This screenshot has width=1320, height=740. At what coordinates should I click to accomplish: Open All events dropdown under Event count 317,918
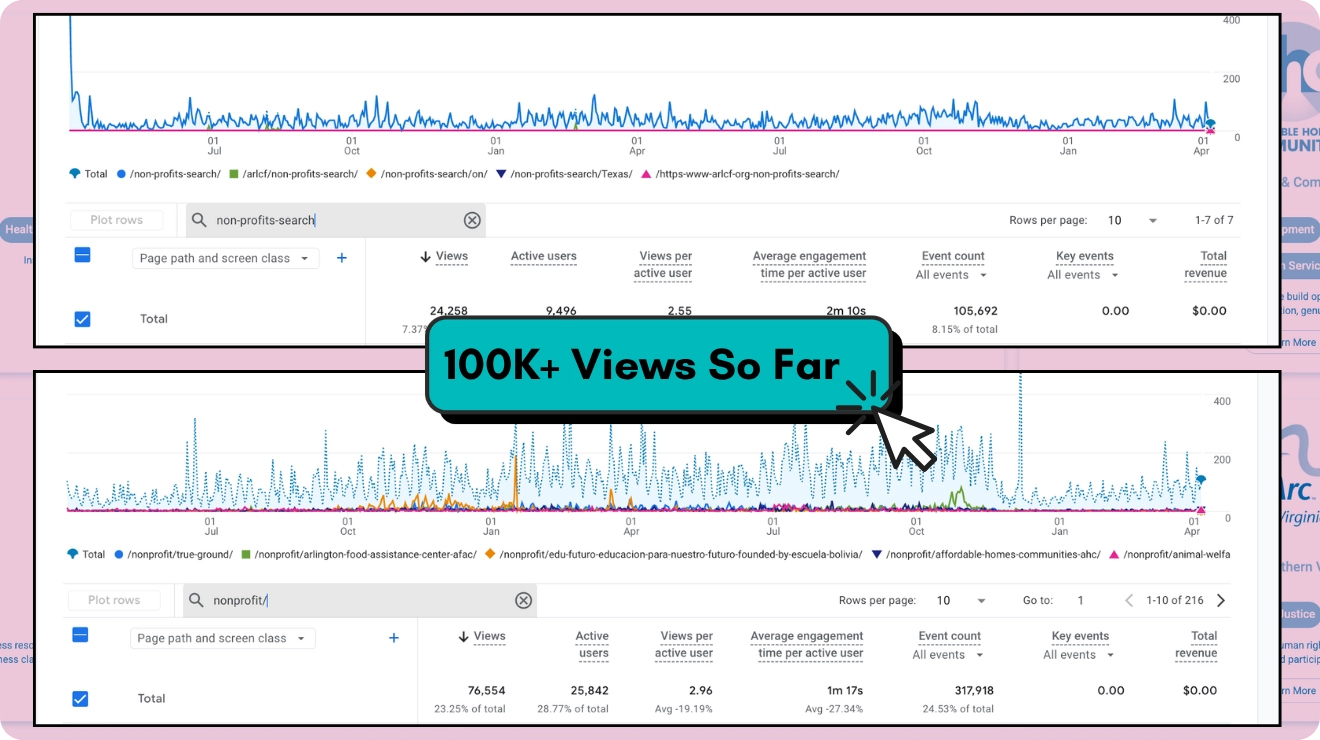pos(948,655)
